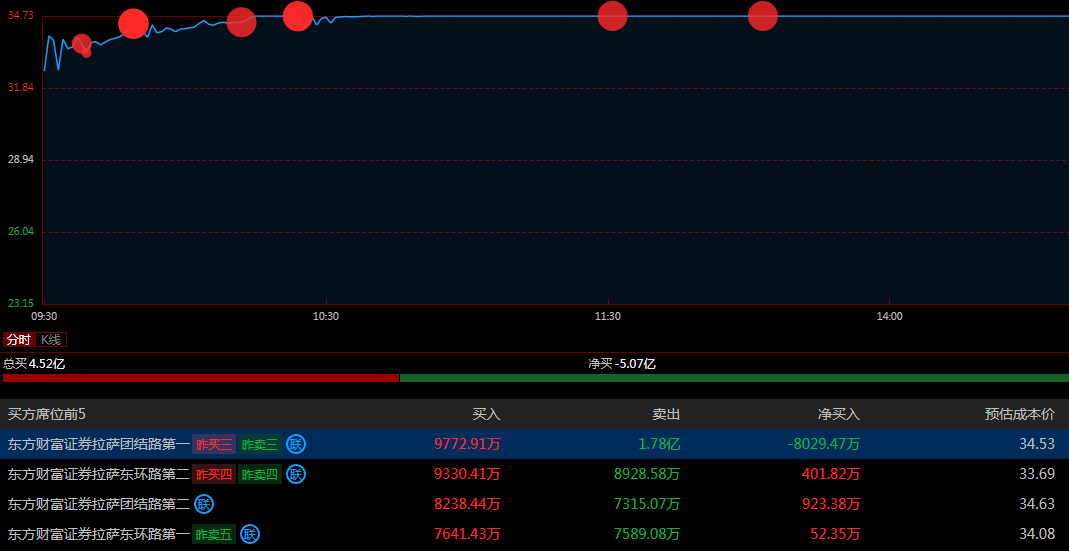Click the 联 icon for 拉萨东环路第一 row
The height and width of the screenshot is (551, 1069).
coord(250,534)
